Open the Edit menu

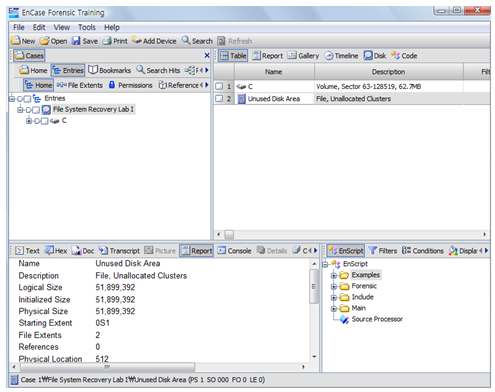pyautogui.click(x=39, y=27)
